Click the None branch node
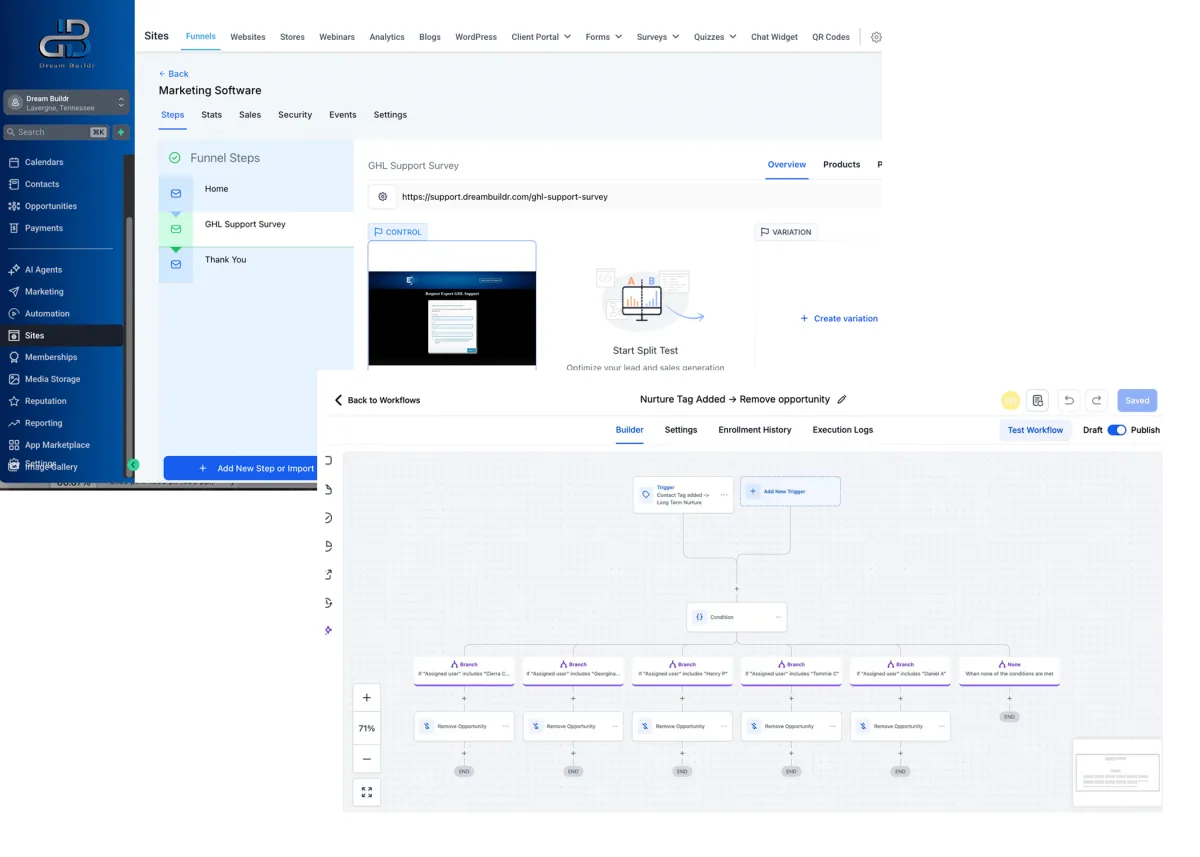Screen dimensions: 1200x857 (1009, 670)
